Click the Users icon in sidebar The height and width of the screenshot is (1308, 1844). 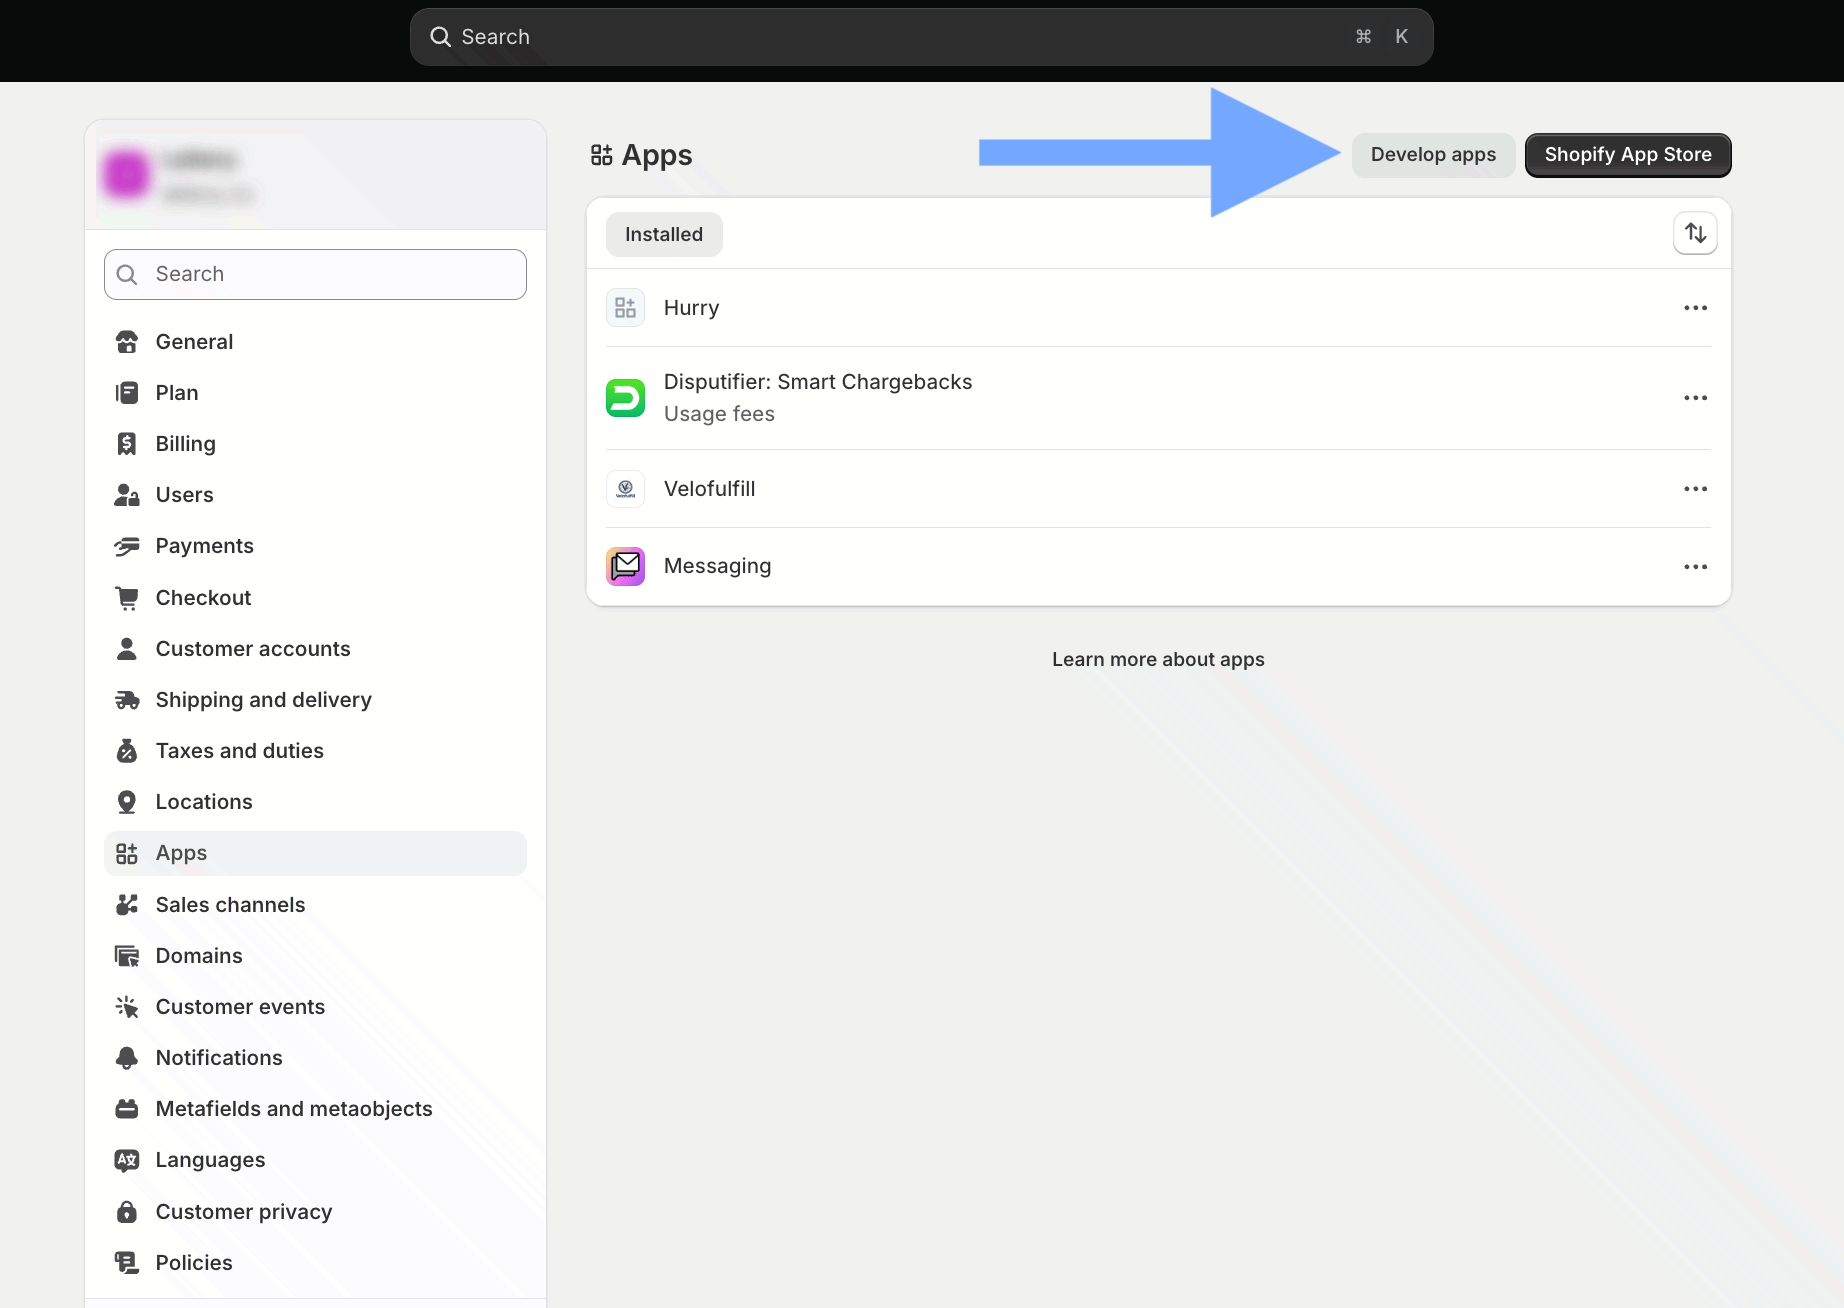tap(127, 495)
